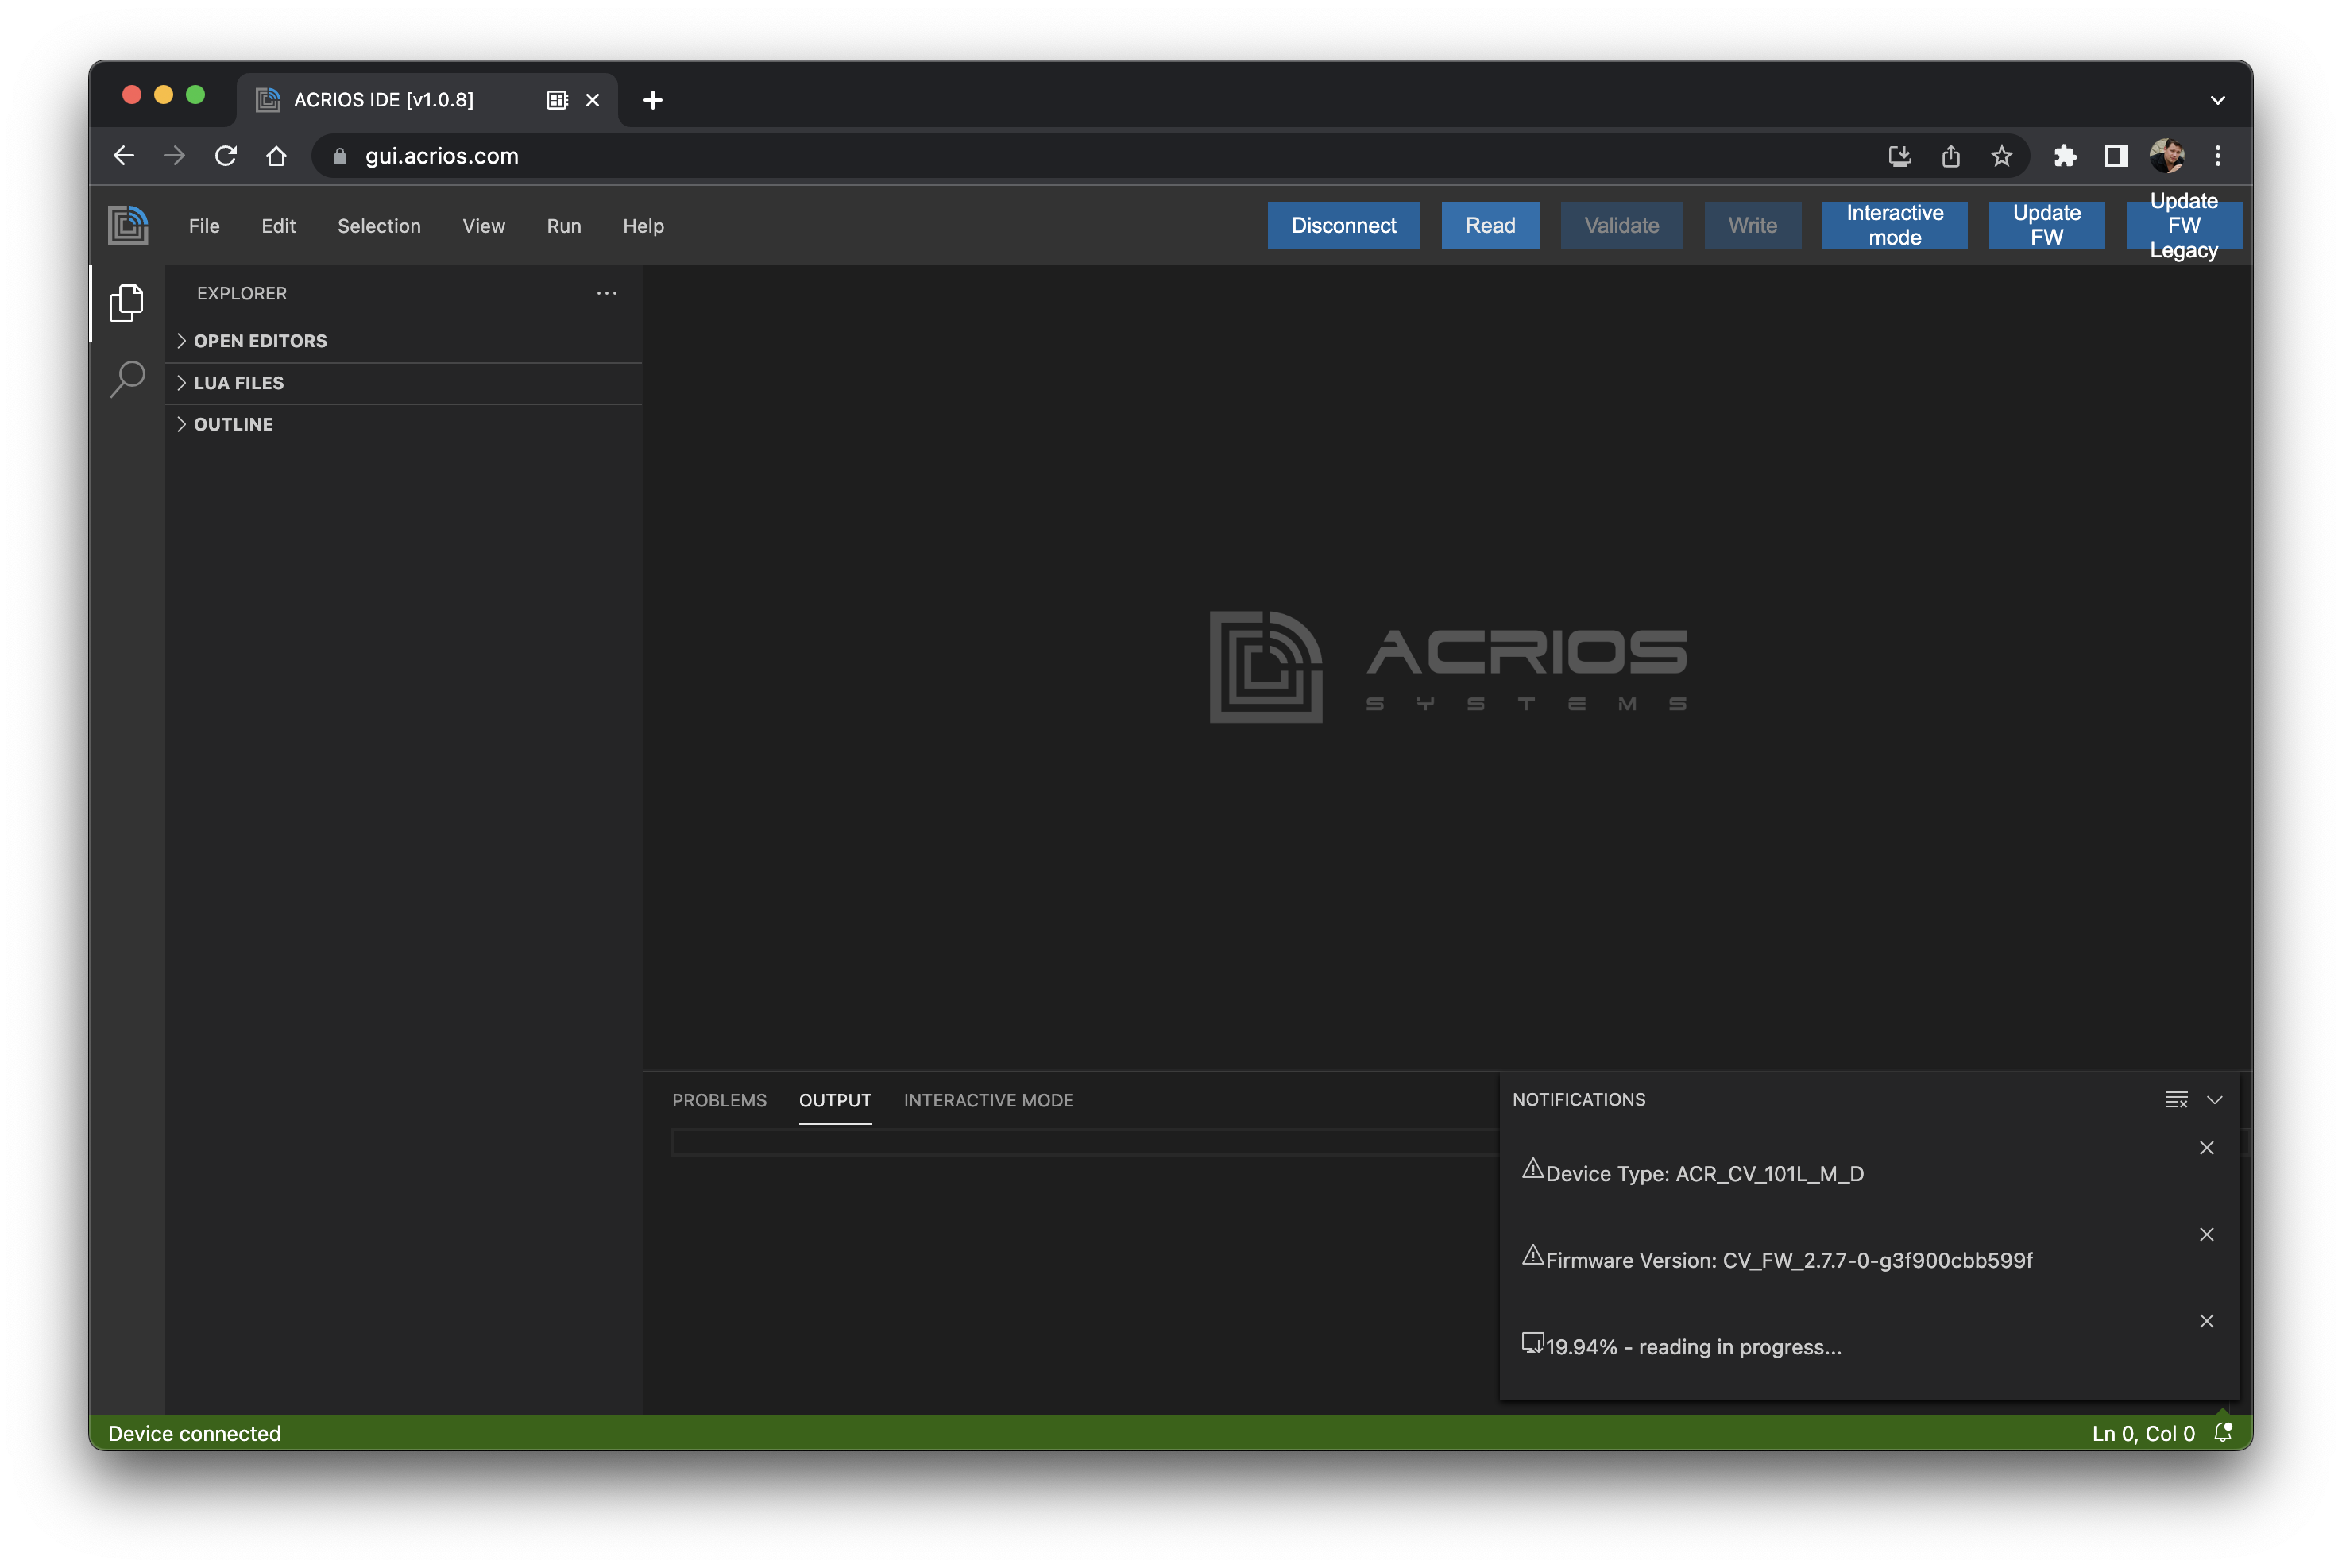
Task: Expand the LUA FILES section
Action: coord(403,383)
